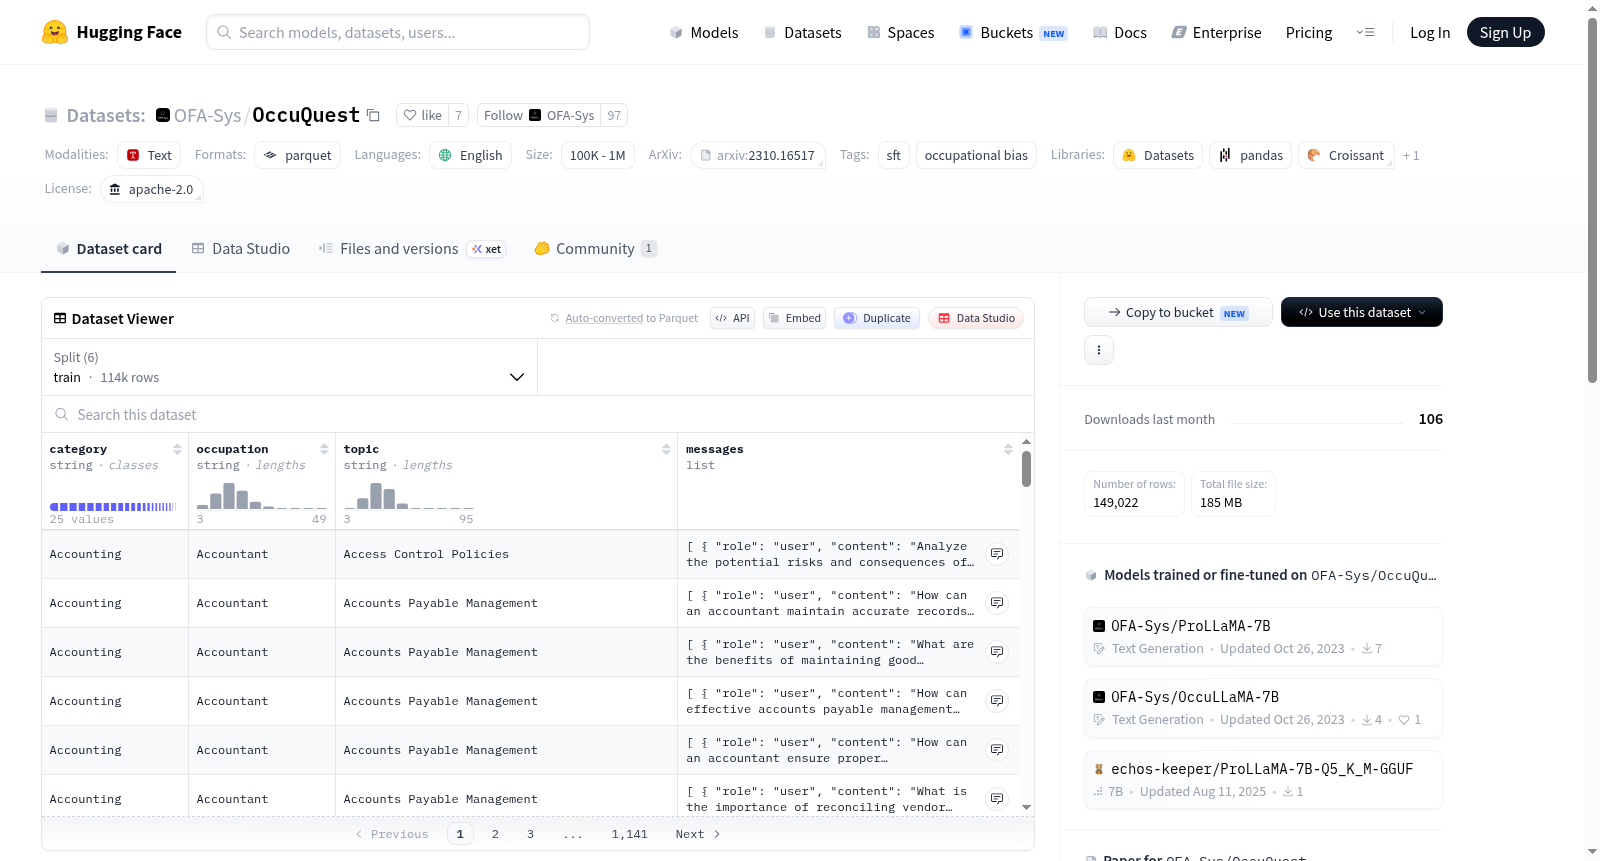
Task: Copy the dataset to a bucket
Action: point(1178,312)
